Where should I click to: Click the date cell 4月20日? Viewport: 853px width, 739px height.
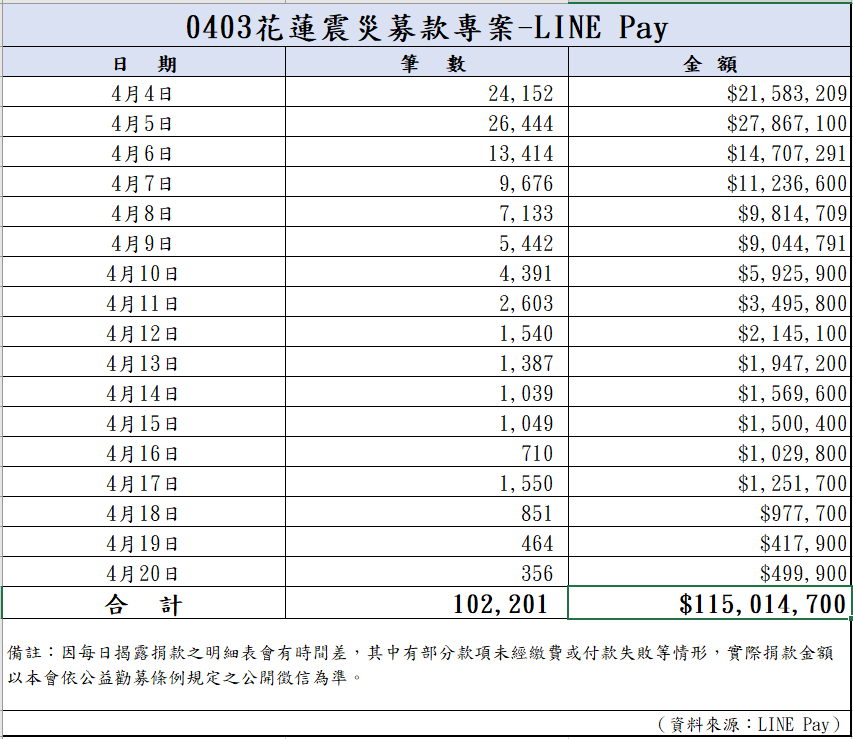tap(144, 571)
